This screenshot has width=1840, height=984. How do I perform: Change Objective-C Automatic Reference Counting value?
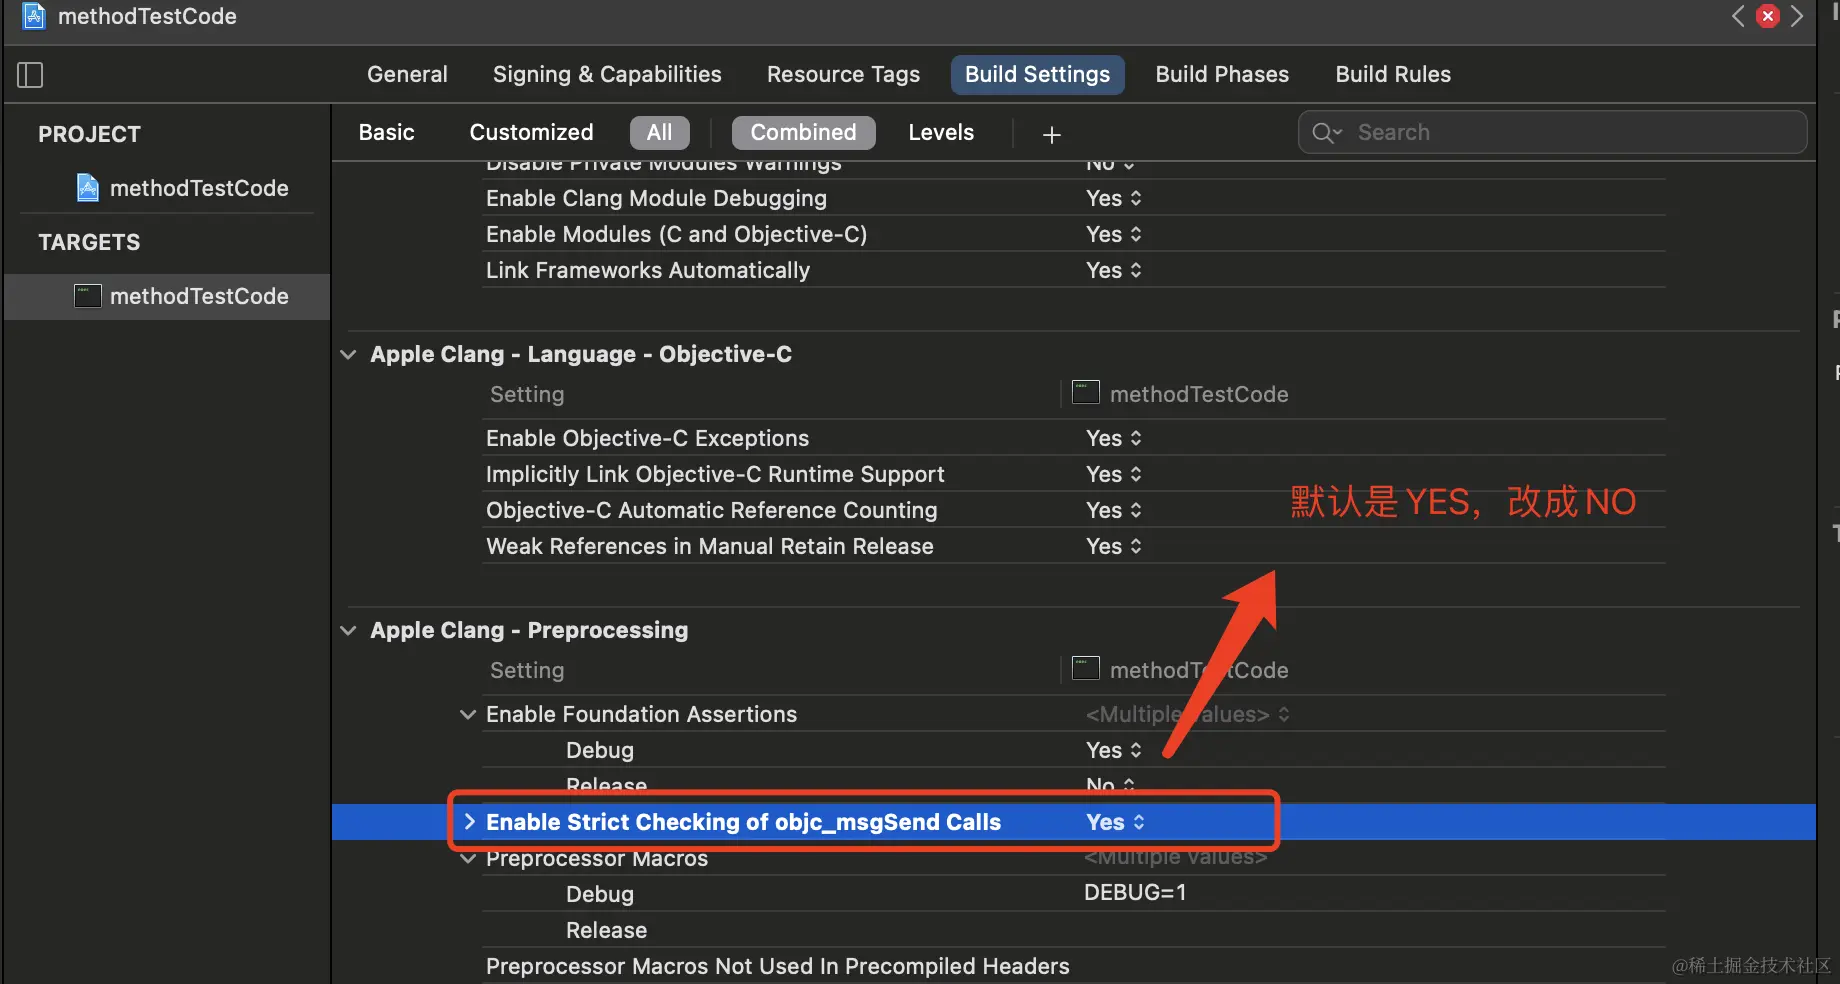(x=1114, y=511)
